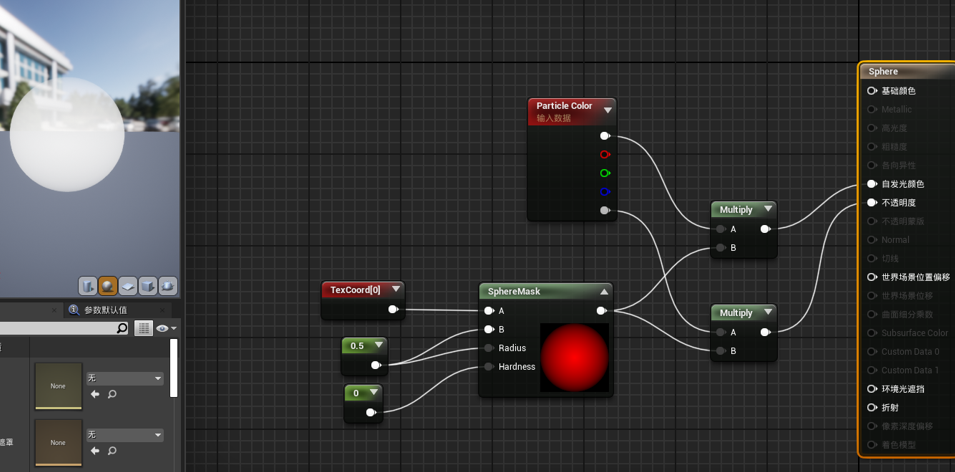Select the sphere preview mesh icon

[x=108, y=286]
